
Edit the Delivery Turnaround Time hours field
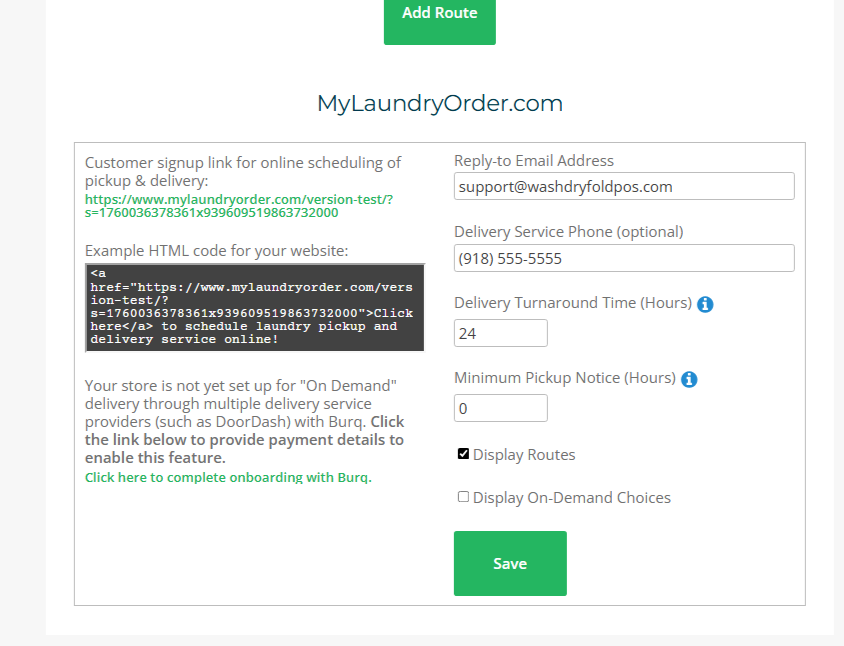click(501, 333)
